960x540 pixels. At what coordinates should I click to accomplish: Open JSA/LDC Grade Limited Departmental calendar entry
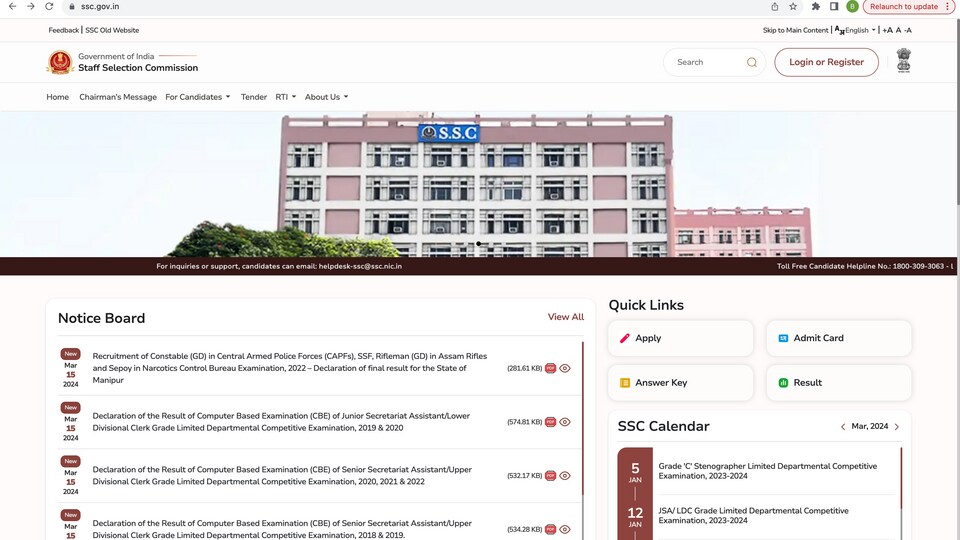(753, 516)
